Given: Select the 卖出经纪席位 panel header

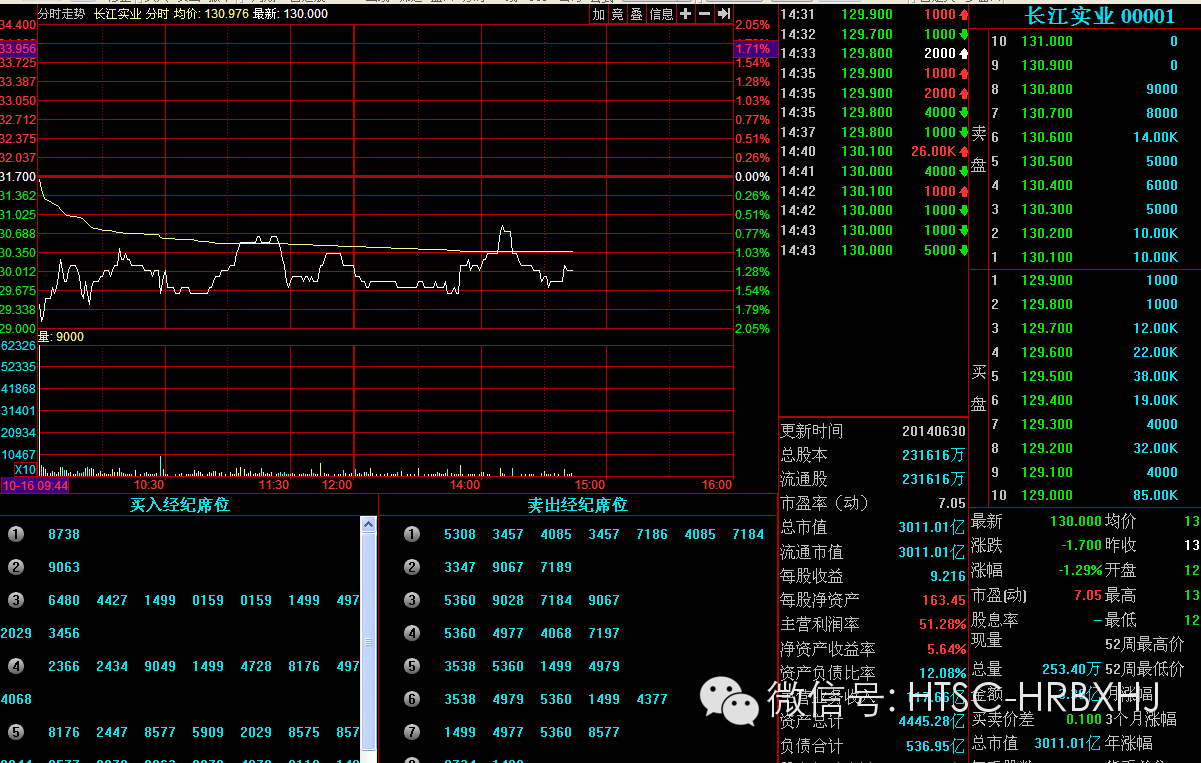Looking at the screenshot, I should point(578,505).
